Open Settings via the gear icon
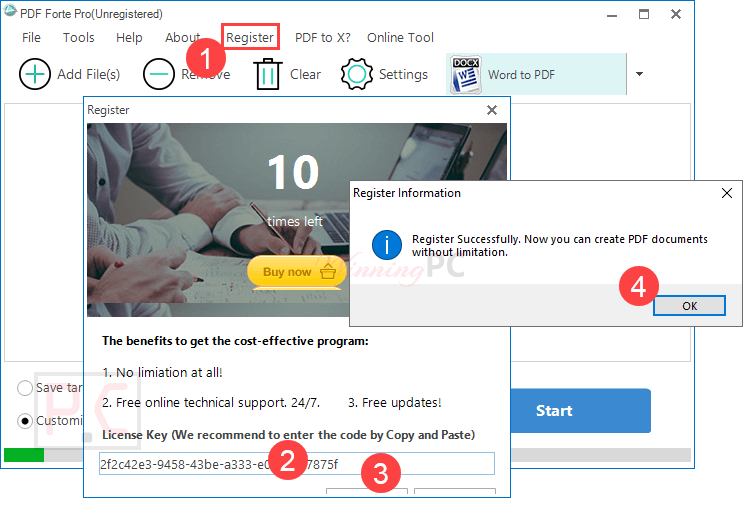 point(357,74)
